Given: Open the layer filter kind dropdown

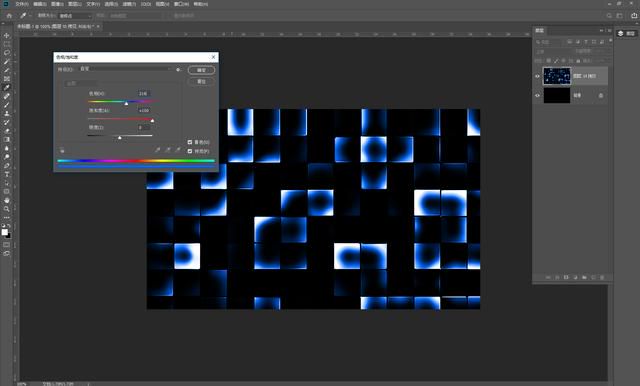Looking at the screenshot, I should (x=549, y=42).
